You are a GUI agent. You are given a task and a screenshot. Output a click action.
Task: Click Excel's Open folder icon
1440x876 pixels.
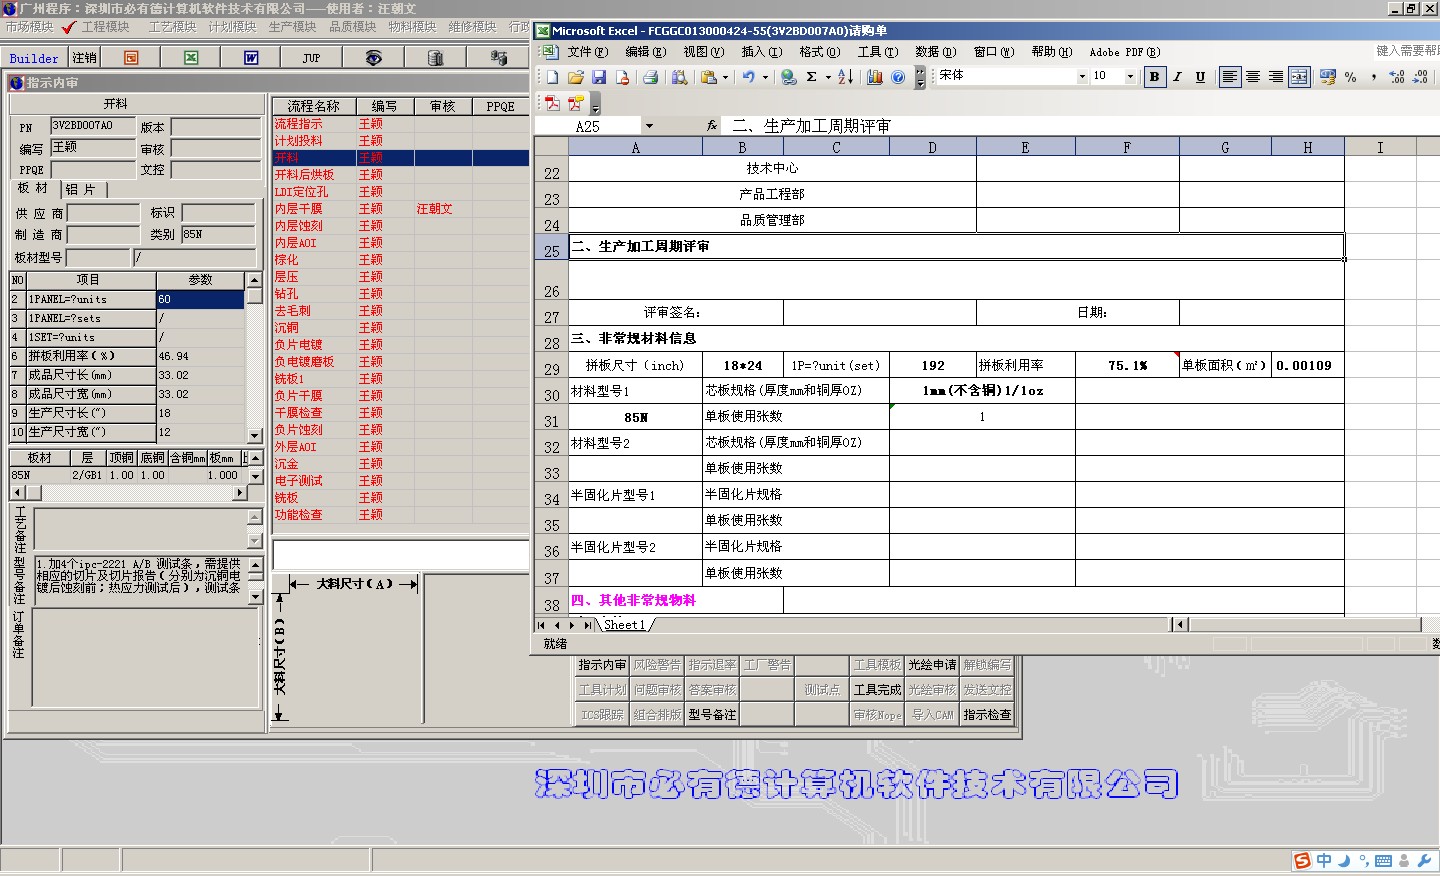pos(575,77)
